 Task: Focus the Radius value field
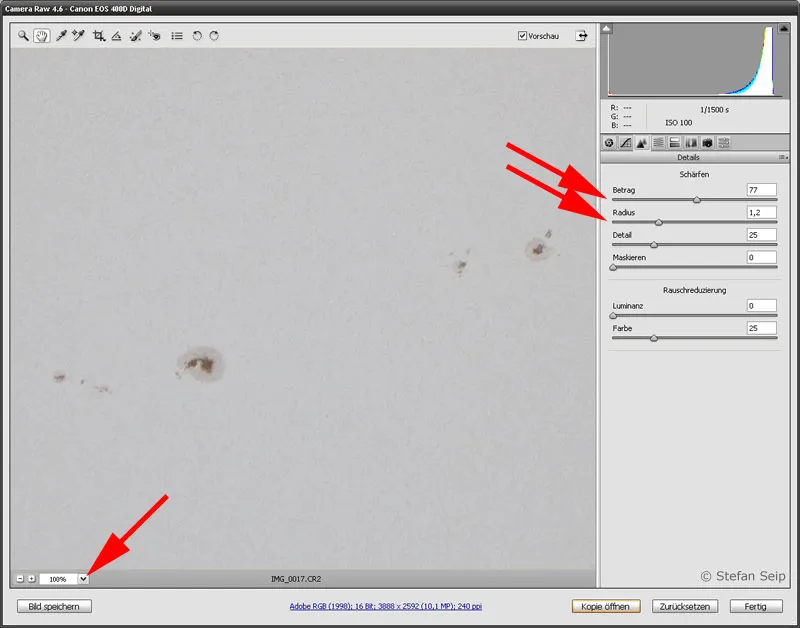click(x=761, y=212)
